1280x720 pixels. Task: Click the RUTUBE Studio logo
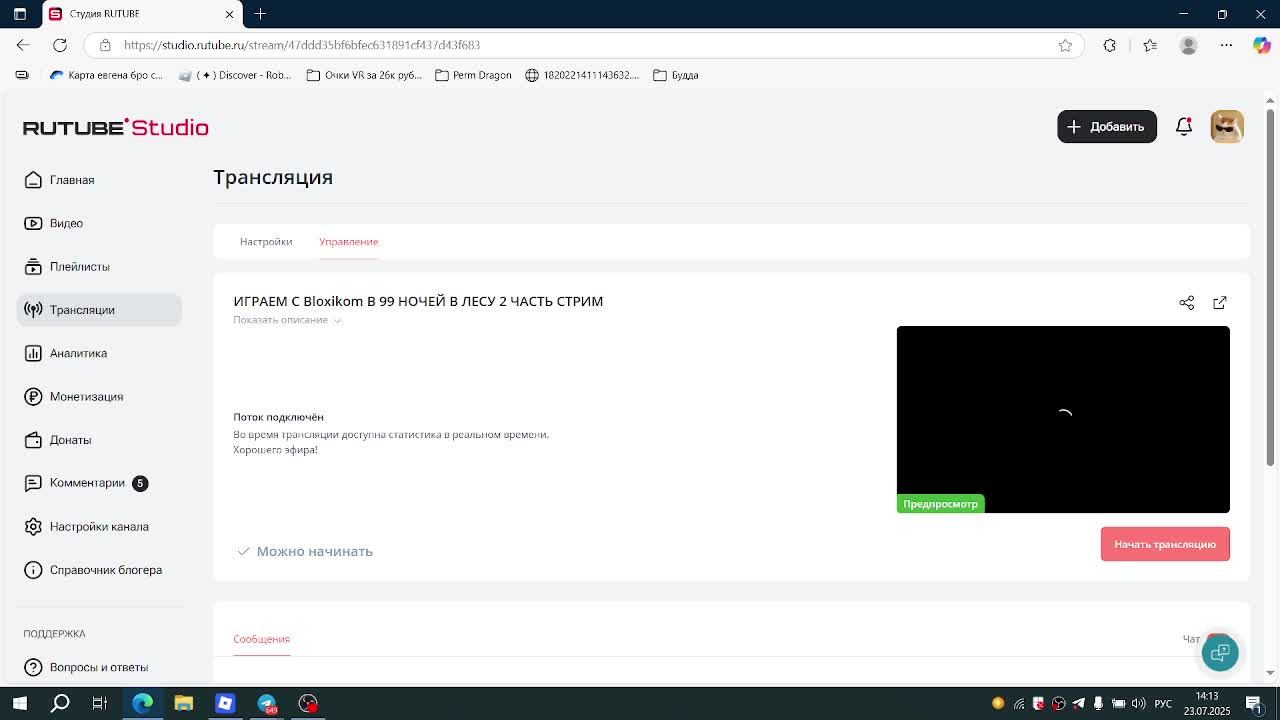point(116,127)
